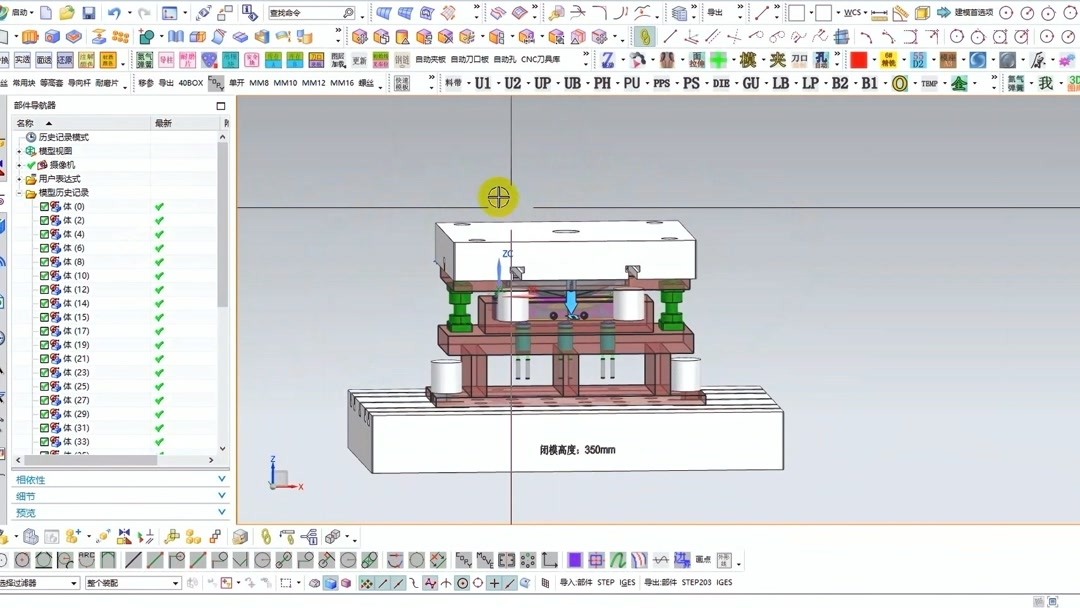
Task: Collapse the 模型历史记录 tree node
Action: (19, 194)
